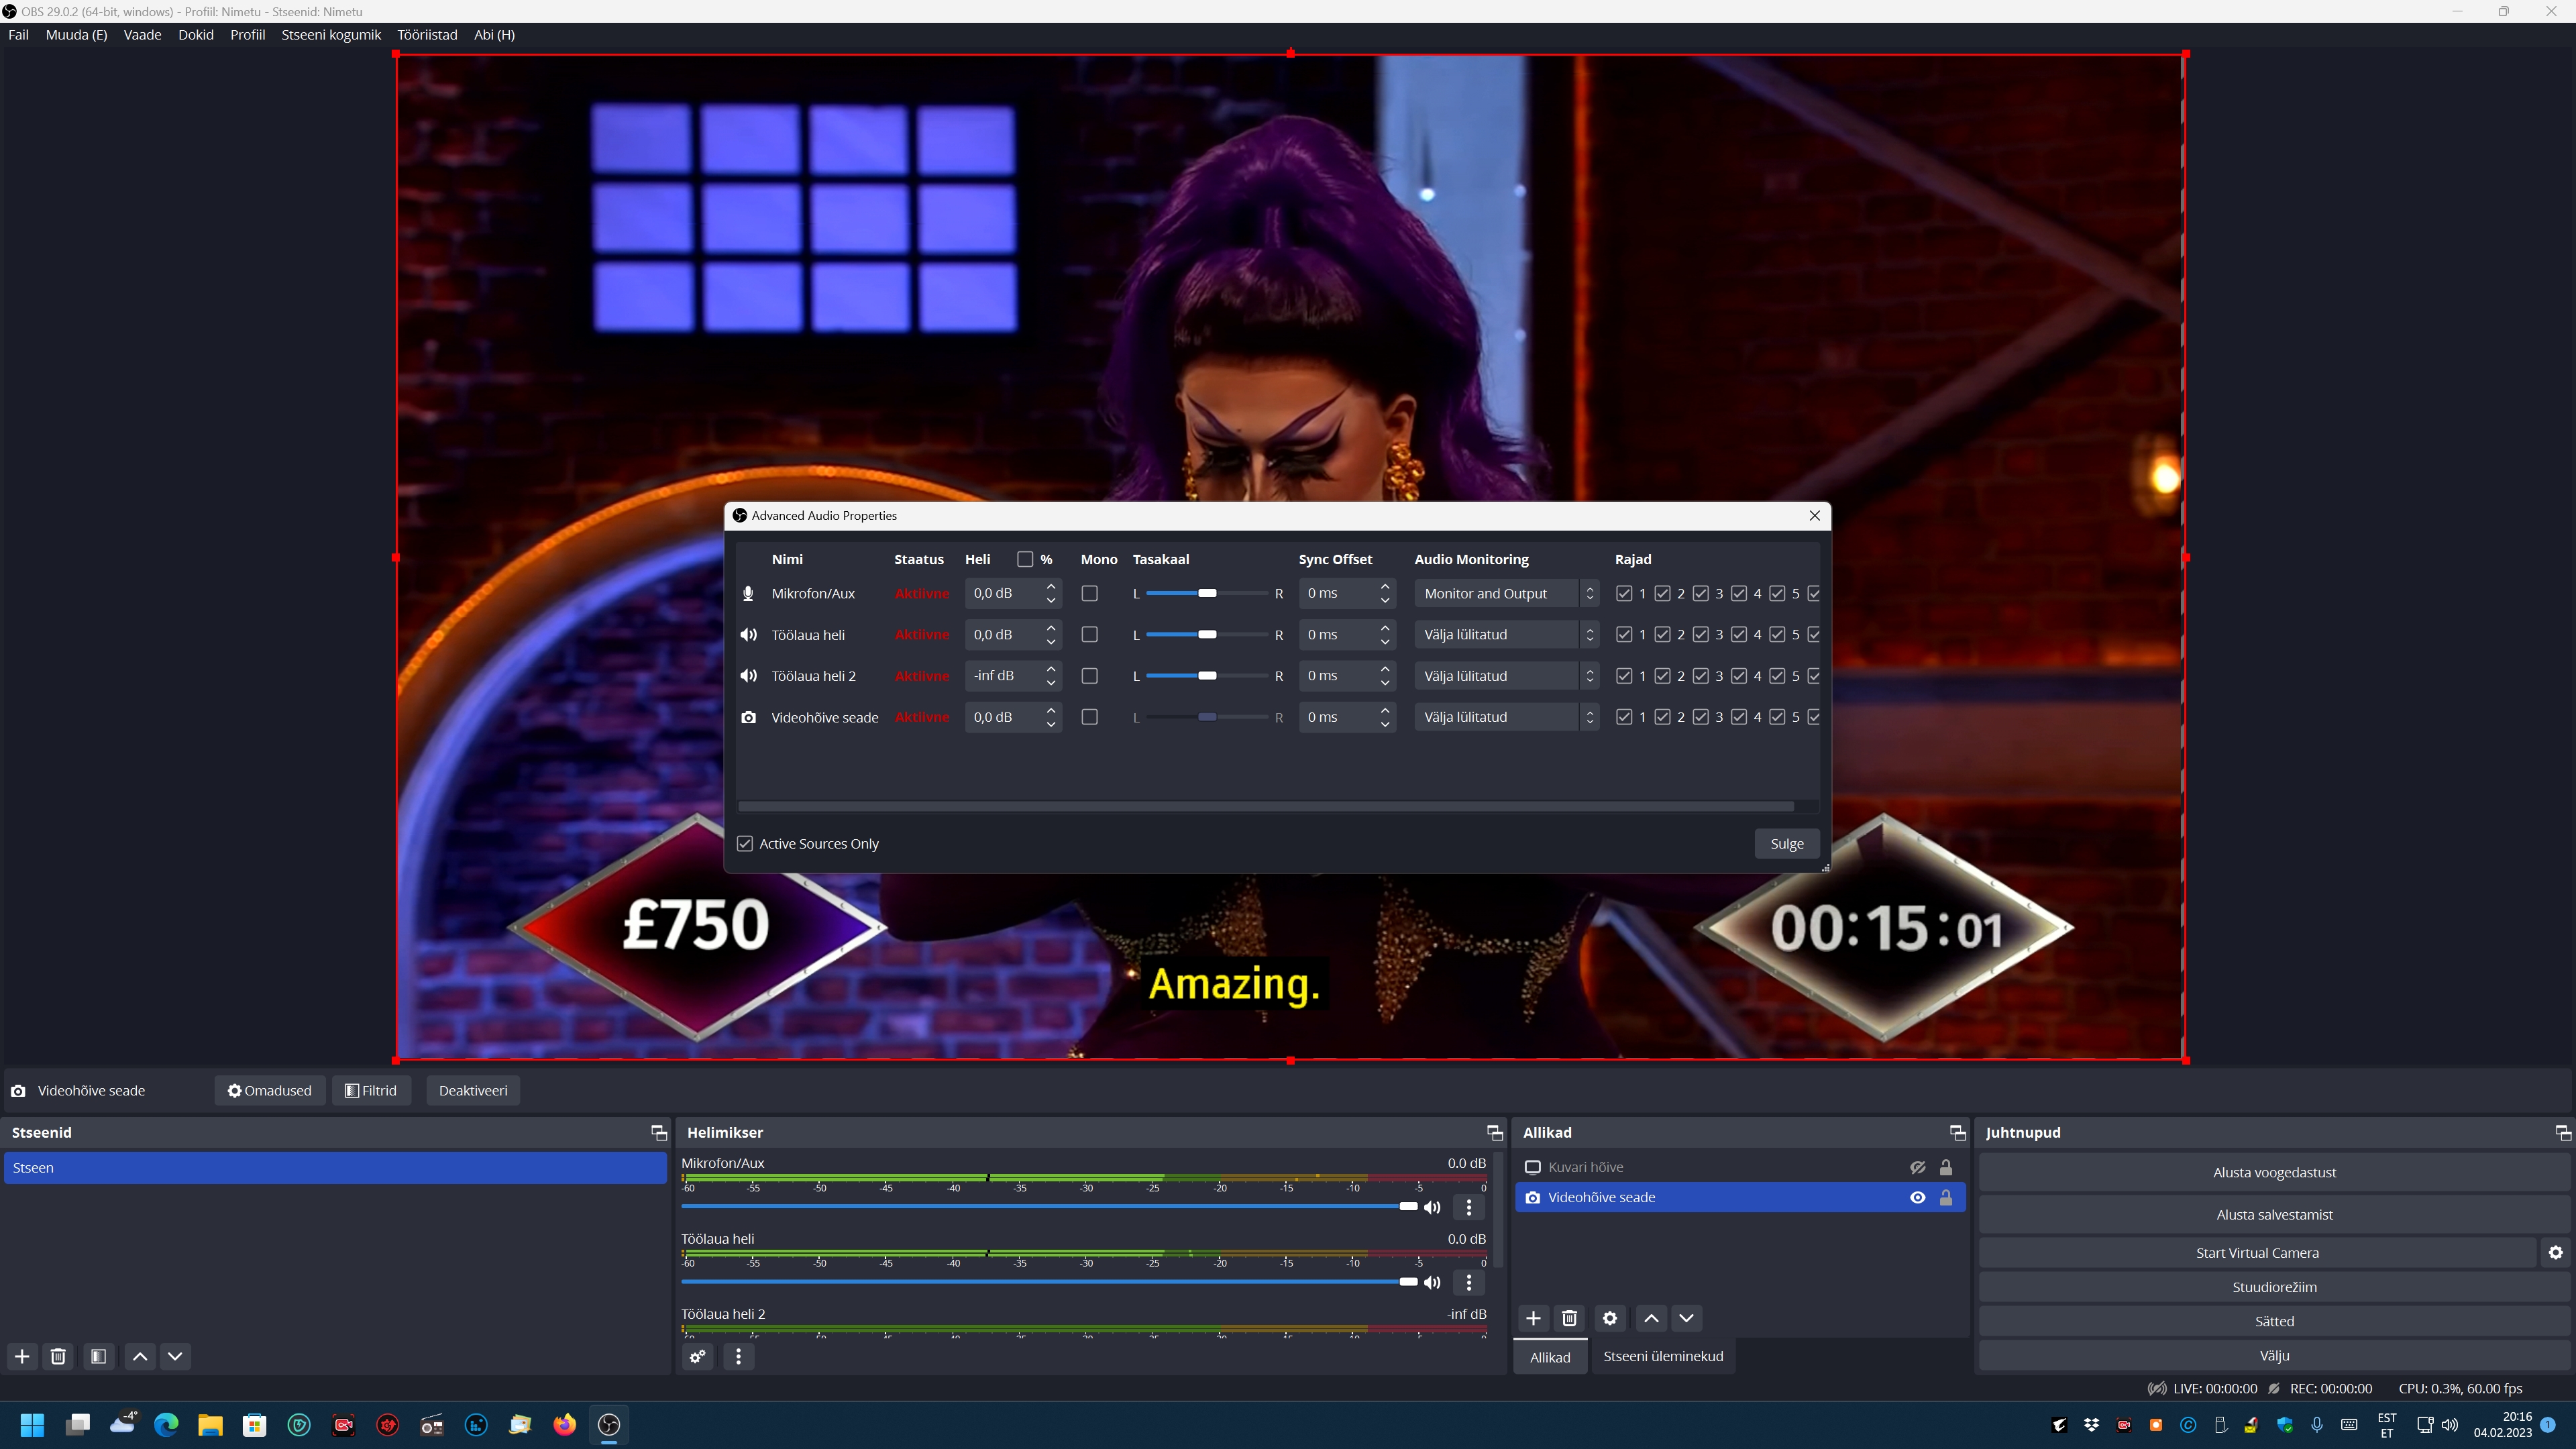This screenshot has height=1449, width=2576.
Task: Undock the Juhtnupud panel icon
Action: pyautogui.click(x=2563, y=1132)
